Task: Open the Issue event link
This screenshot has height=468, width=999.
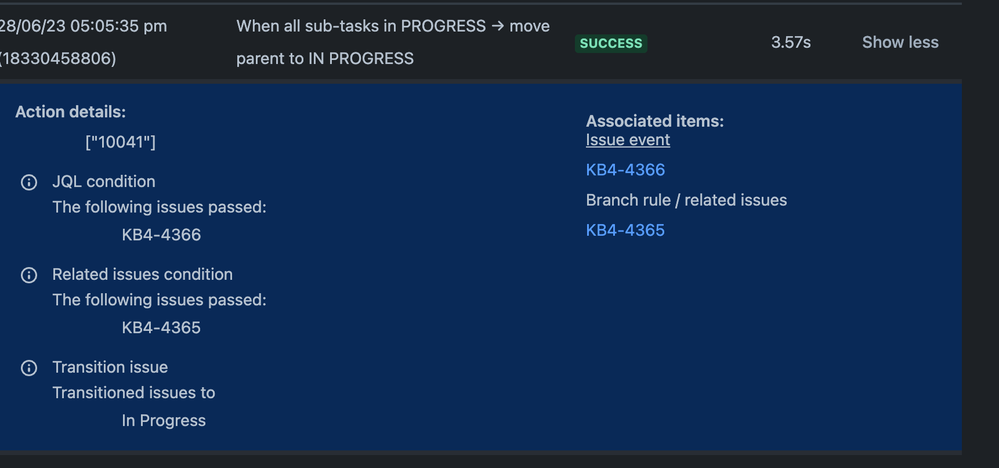Action: tap(628, 140)
